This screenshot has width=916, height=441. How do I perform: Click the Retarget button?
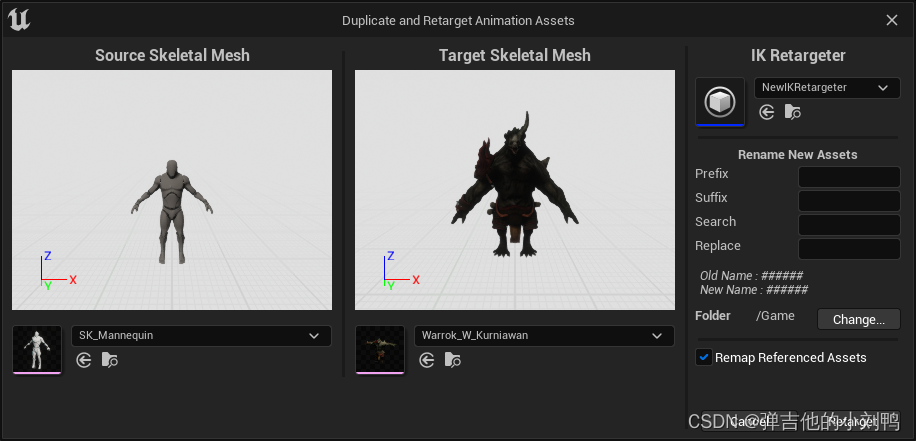point(852,421)
